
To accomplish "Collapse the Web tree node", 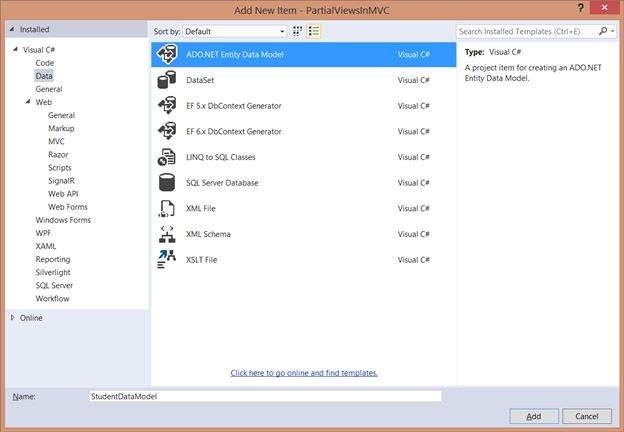I will click(28, 102).
